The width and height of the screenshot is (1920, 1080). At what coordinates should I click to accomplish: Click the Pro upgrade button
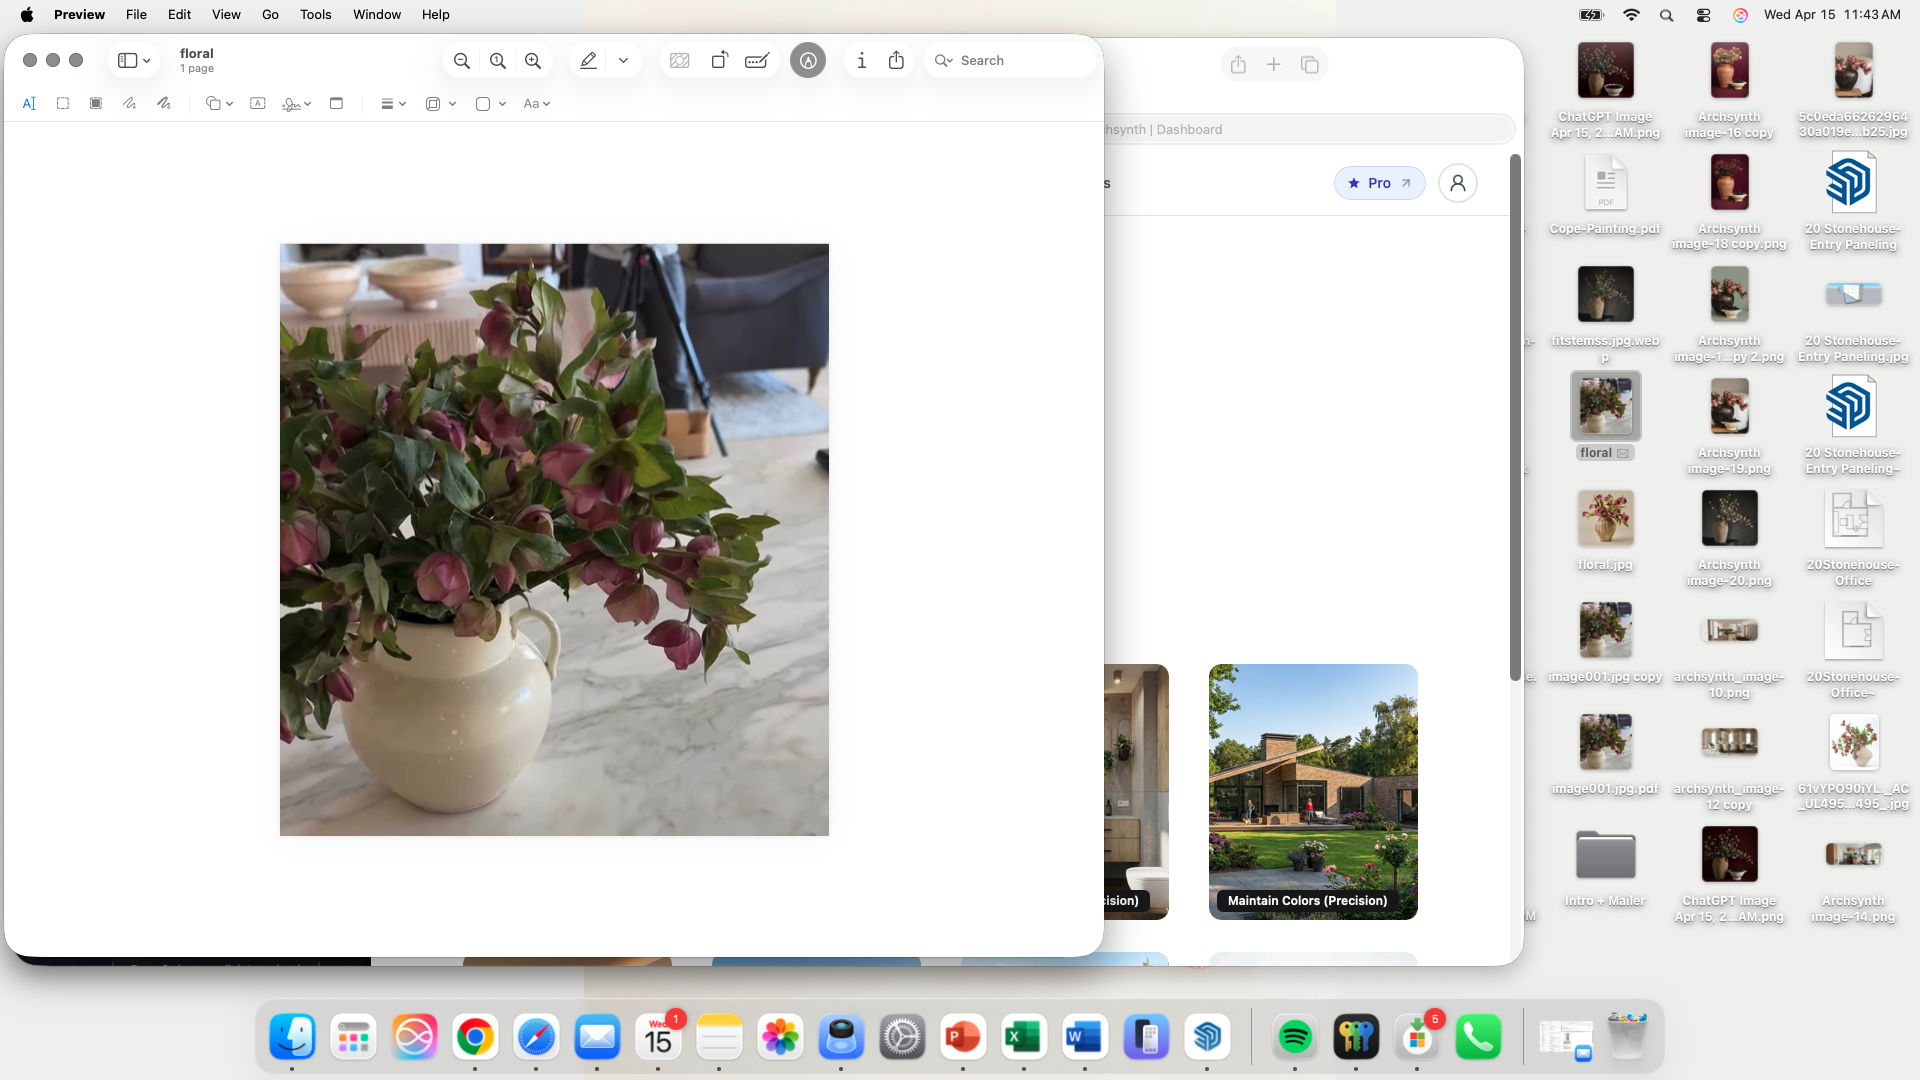[x=1379, y=183]
